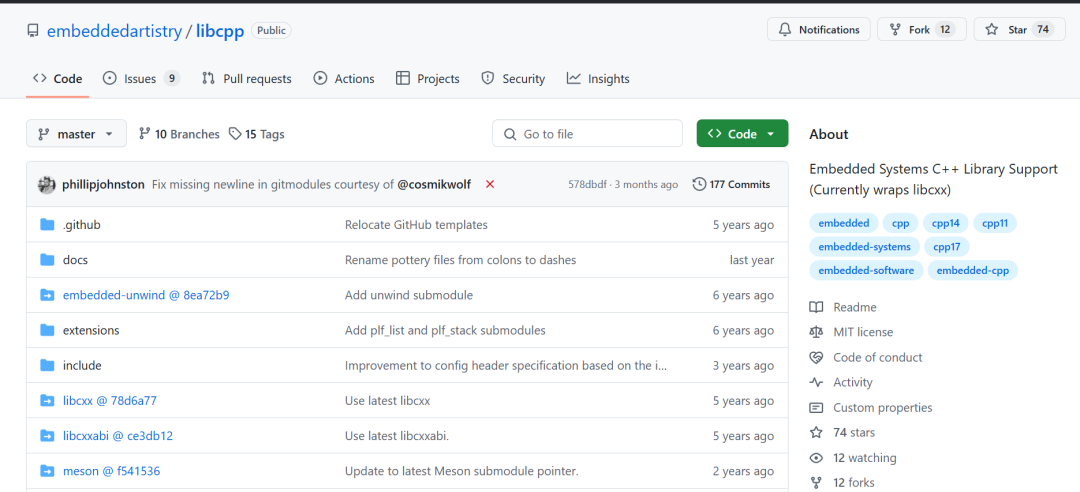Expand the green Code dropdown button
Image resolution: width=1080 pixels, height=492 pixels.
point(742,134)
